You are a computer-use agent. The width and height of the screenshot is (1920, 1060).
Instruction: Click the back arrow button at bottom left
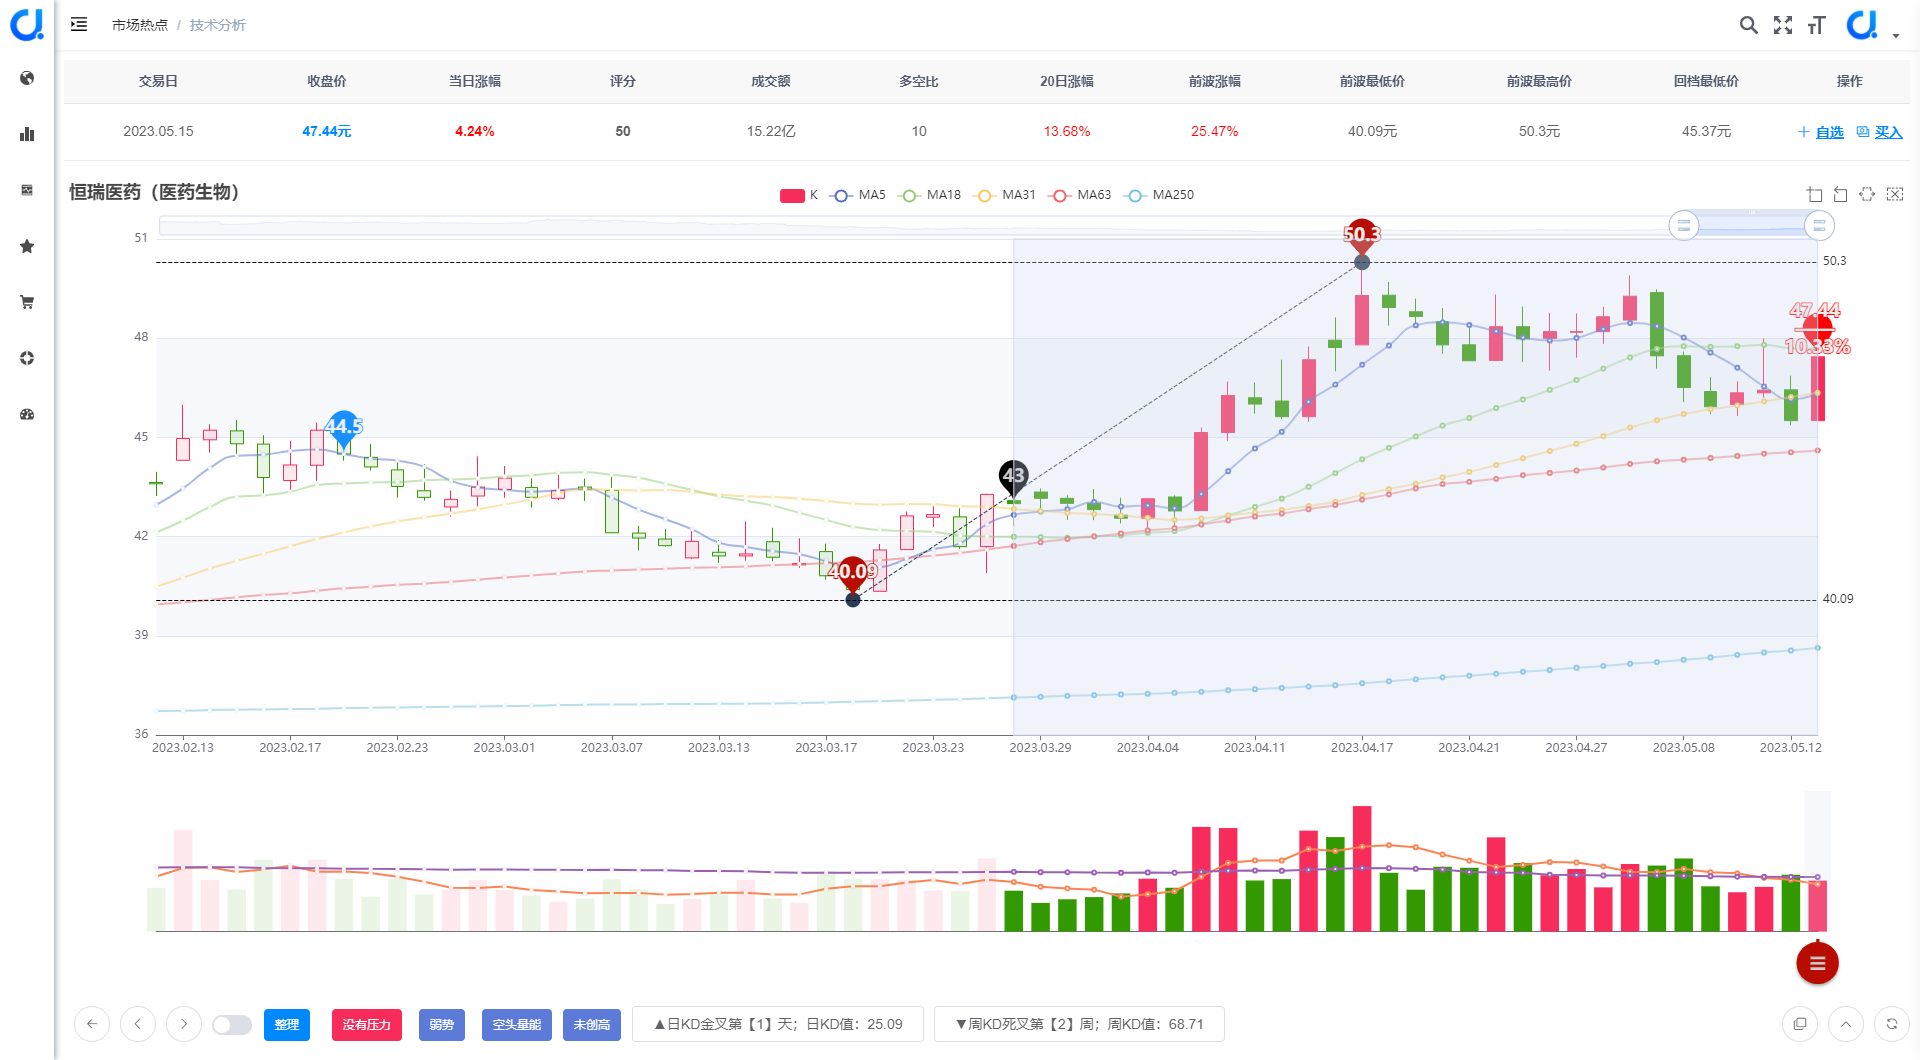(x=92, y=1024)
